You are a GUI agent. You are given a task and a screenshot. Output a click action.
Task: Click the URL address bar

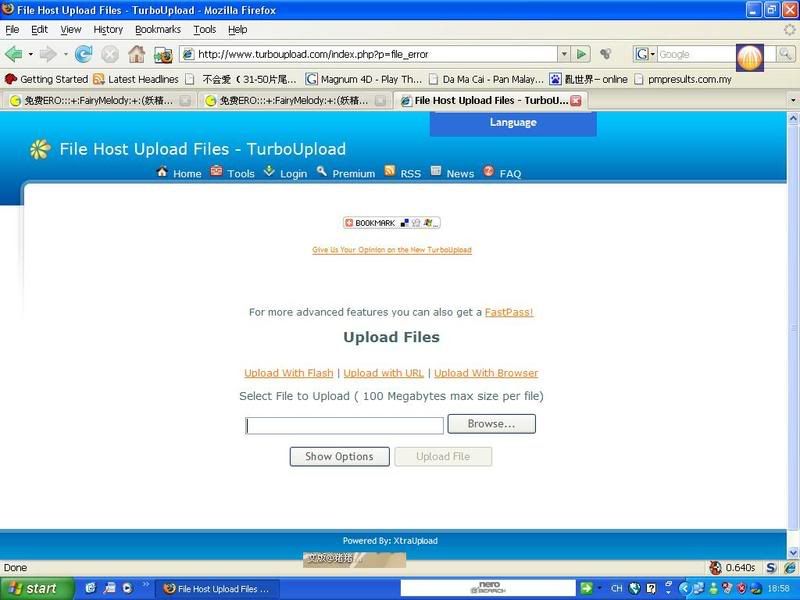(x=369, y=54)
